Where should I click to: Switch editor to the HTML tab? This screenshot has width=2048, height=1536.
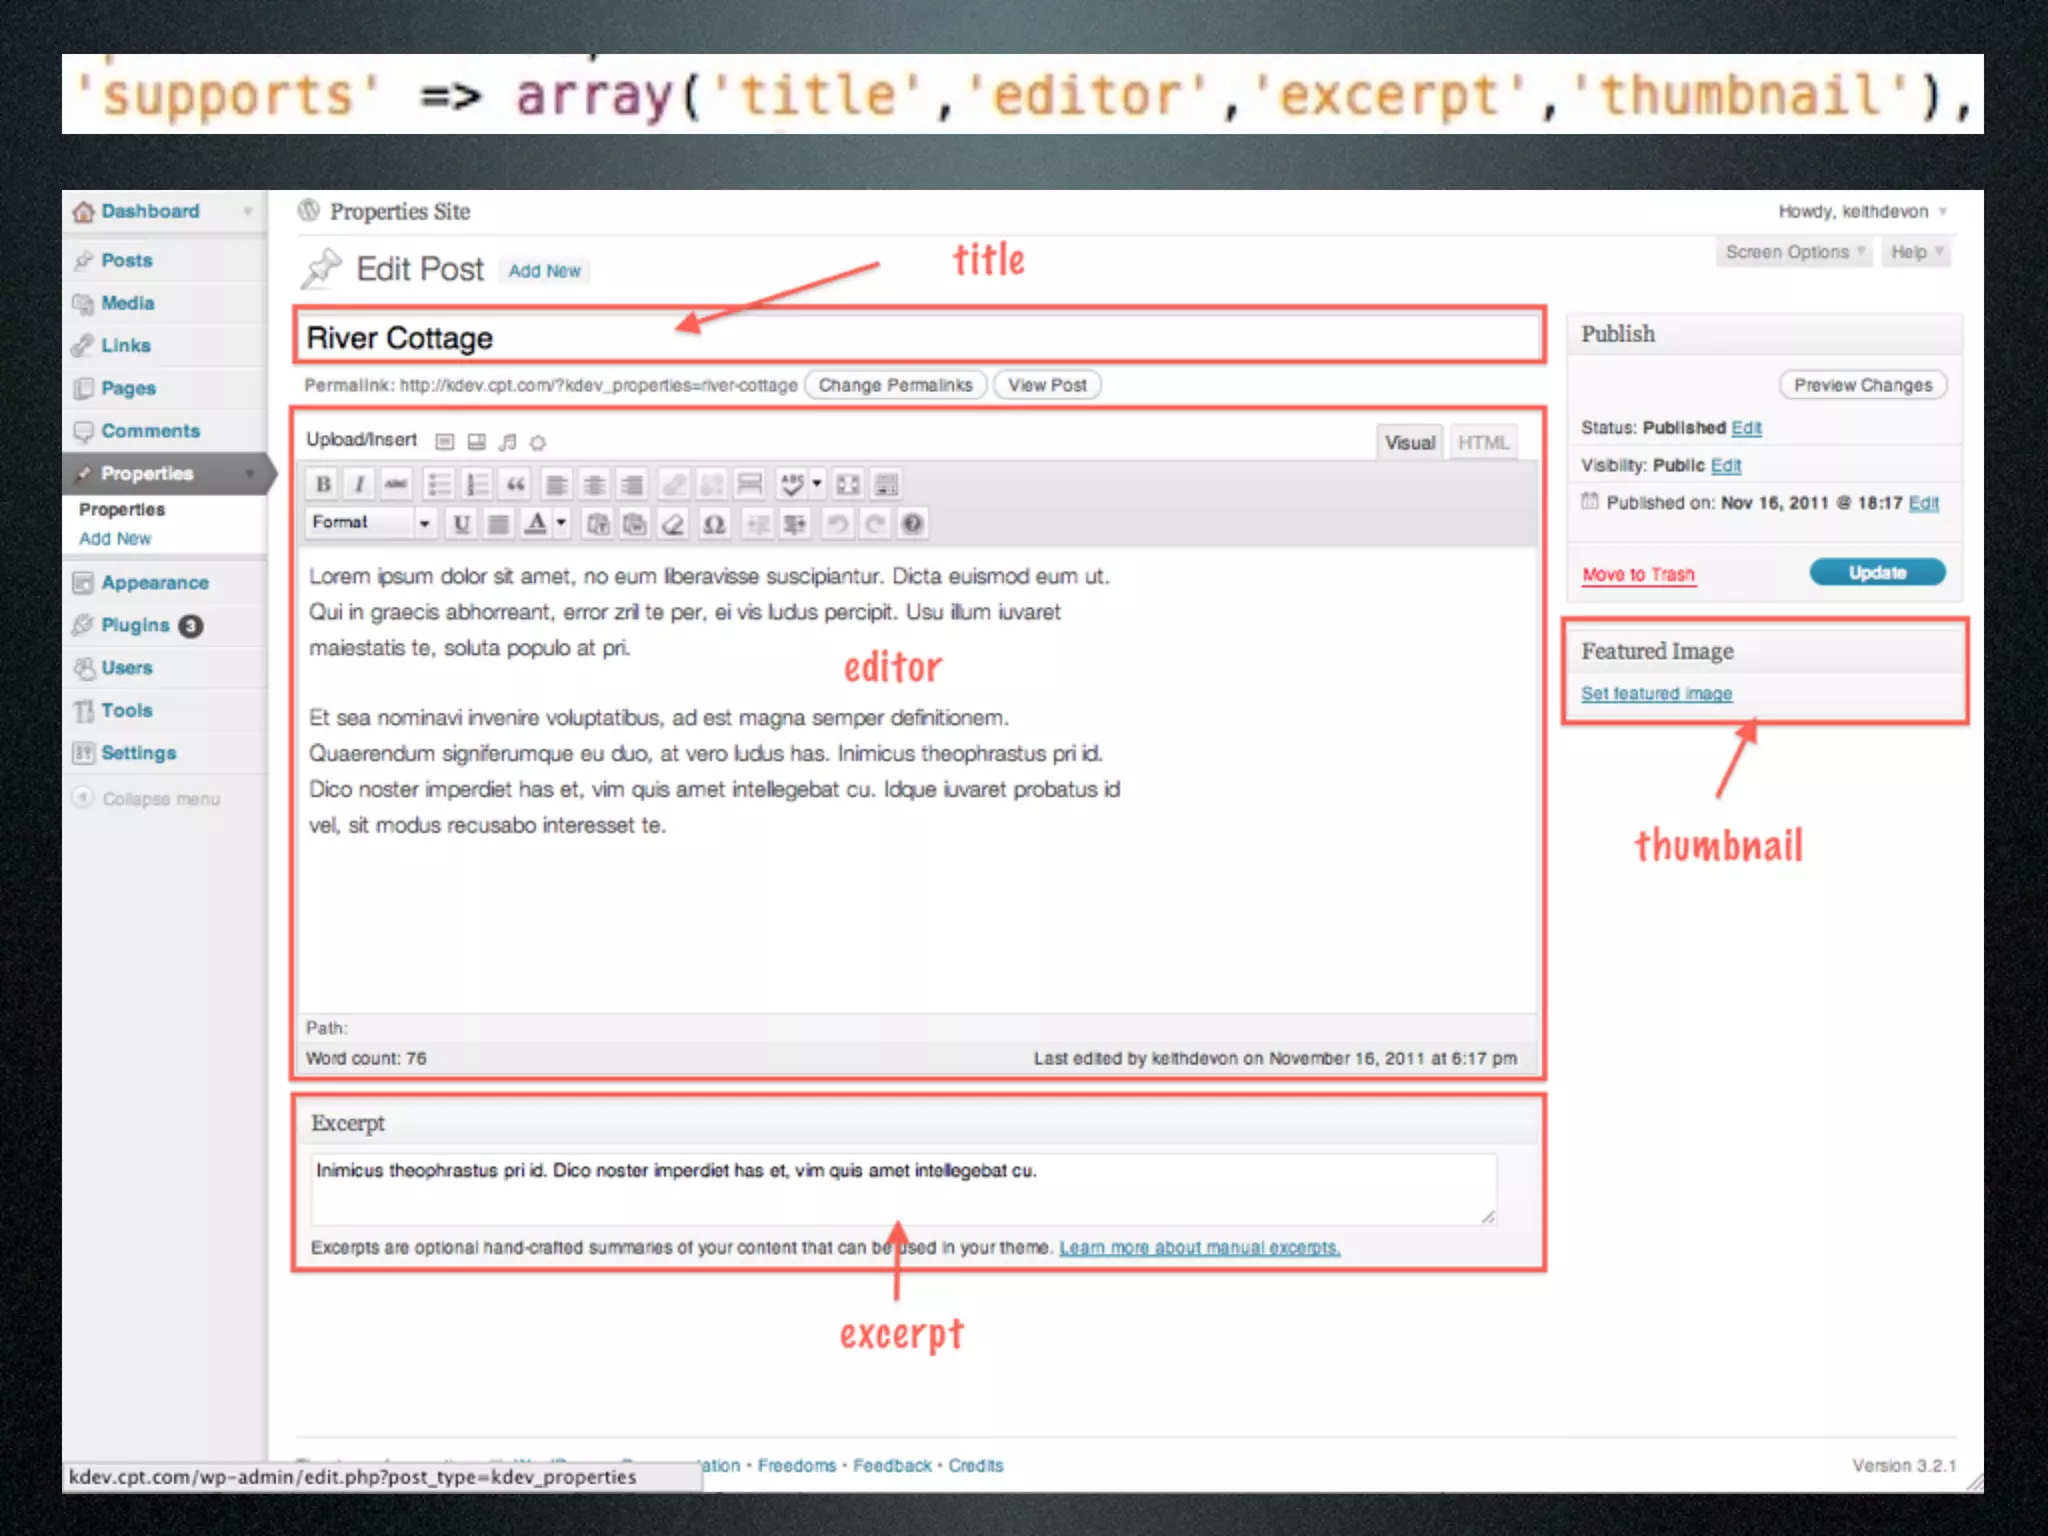click(1482, 442)
